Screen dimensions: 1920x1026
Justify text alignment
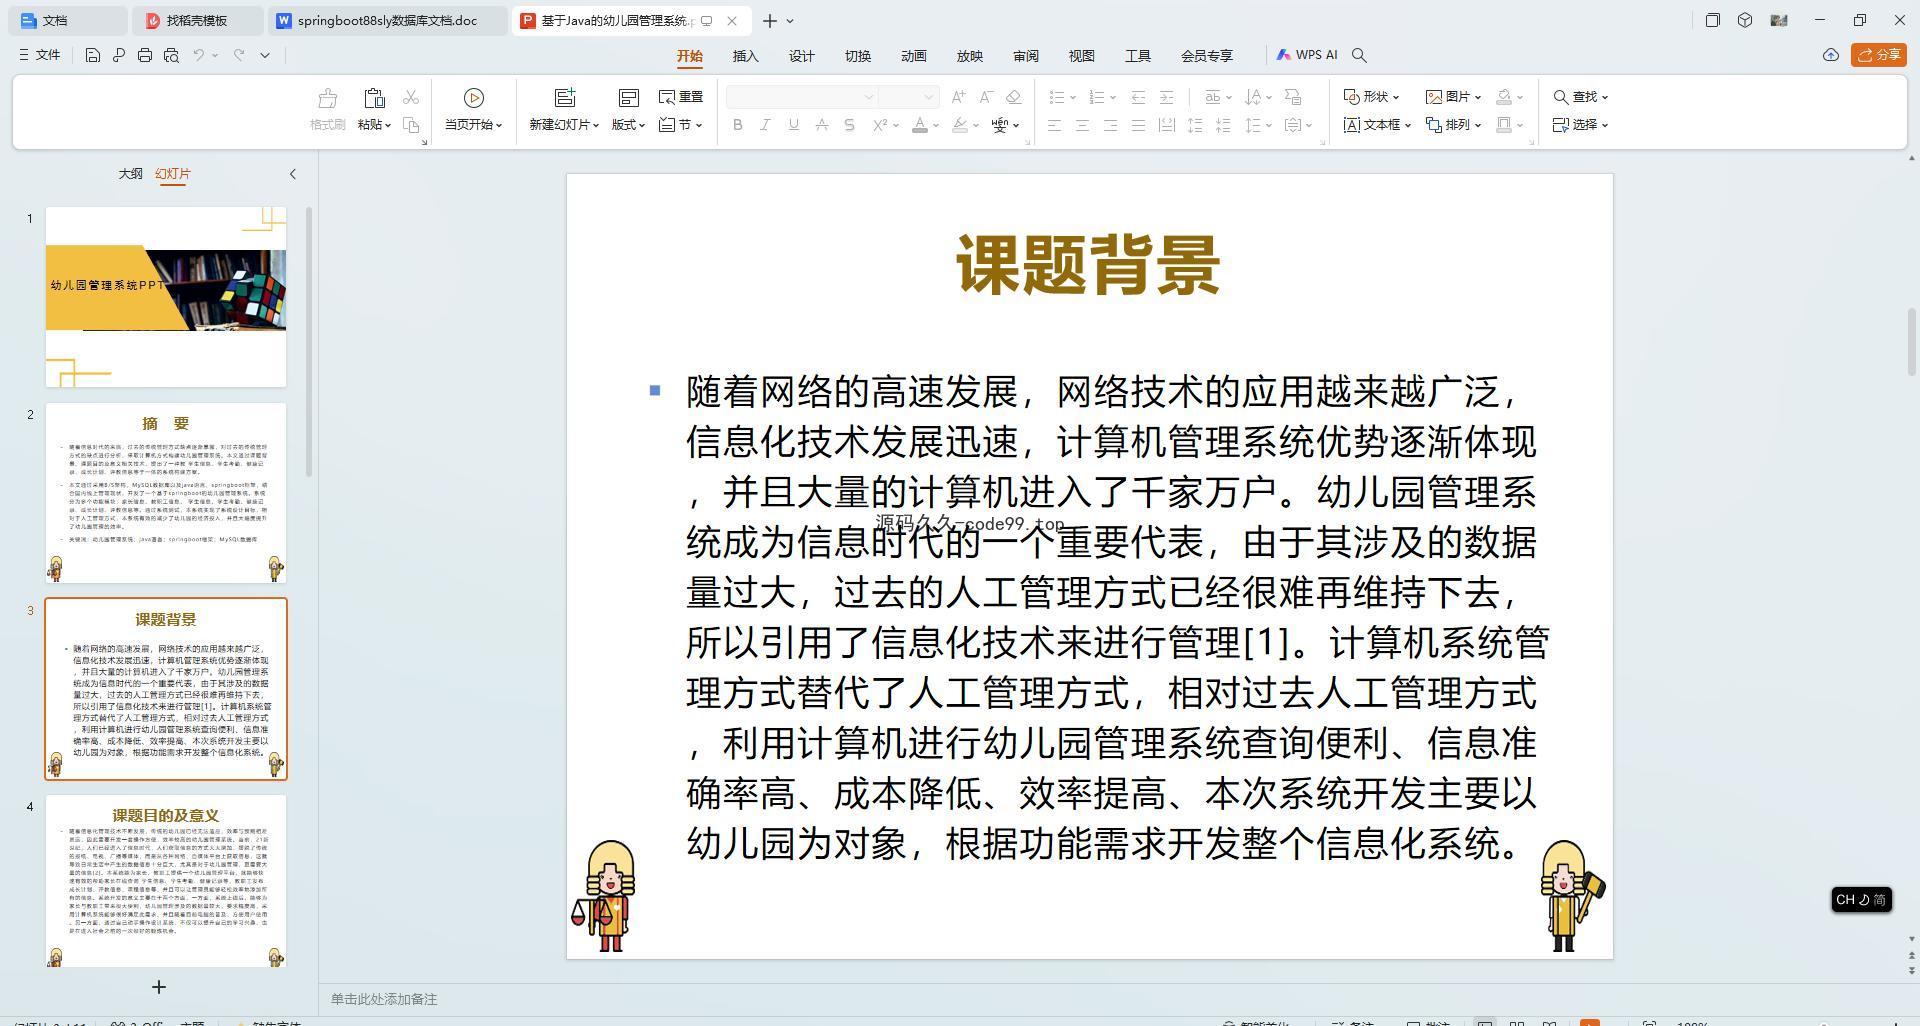click(x=1138, y=125)
